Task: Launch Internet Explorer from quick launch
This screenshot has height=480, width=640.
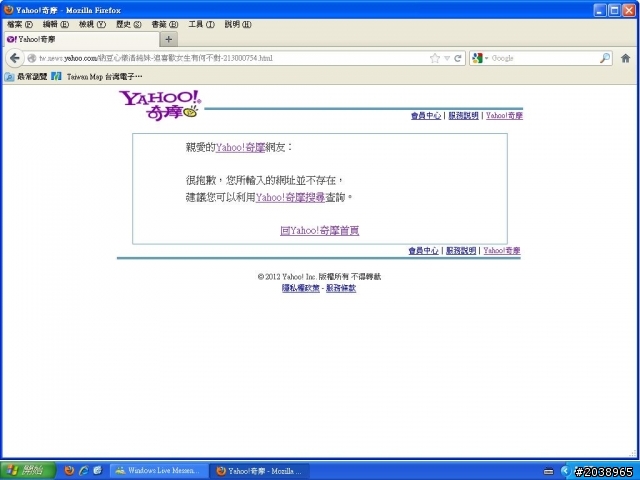Action: [x=84, y=471]
